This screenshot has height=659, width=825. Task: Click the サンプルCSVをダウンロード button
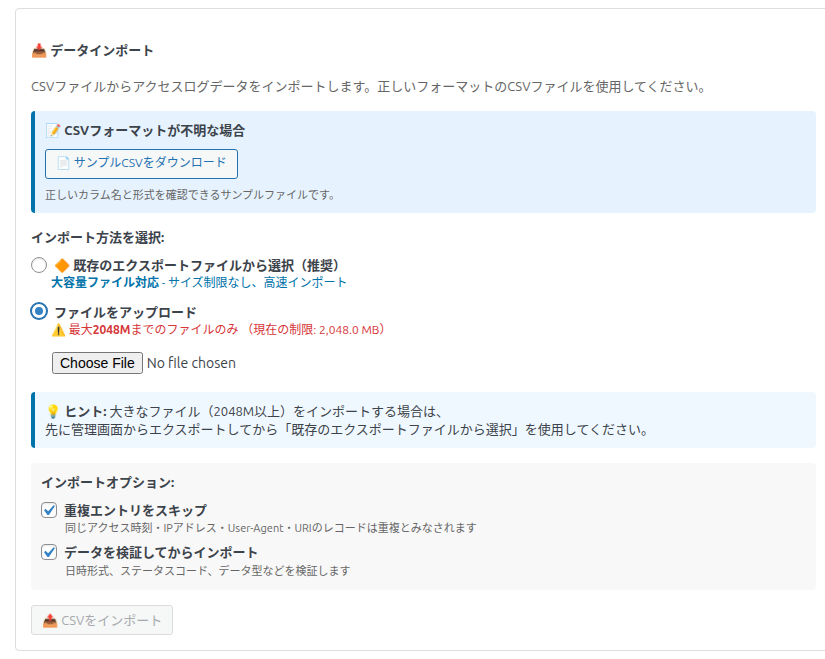click(141, 164)
